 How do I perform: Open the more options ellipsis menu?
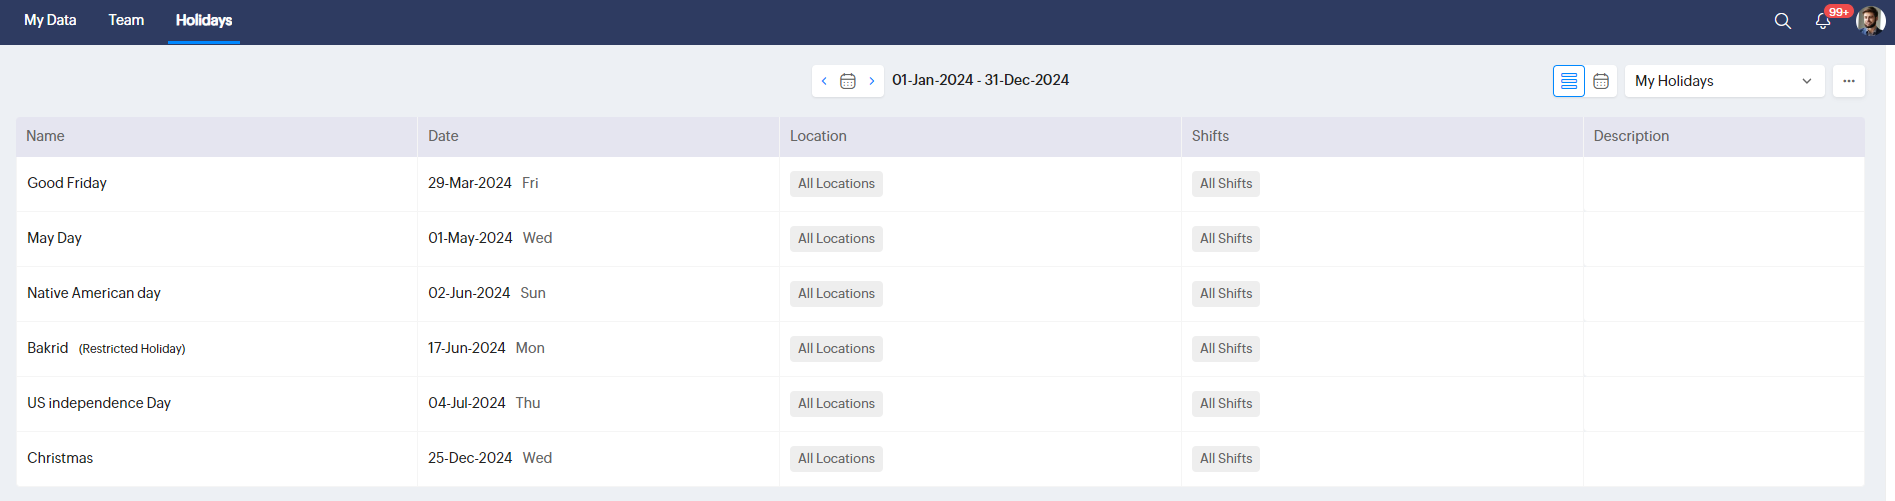[1849, 81]
